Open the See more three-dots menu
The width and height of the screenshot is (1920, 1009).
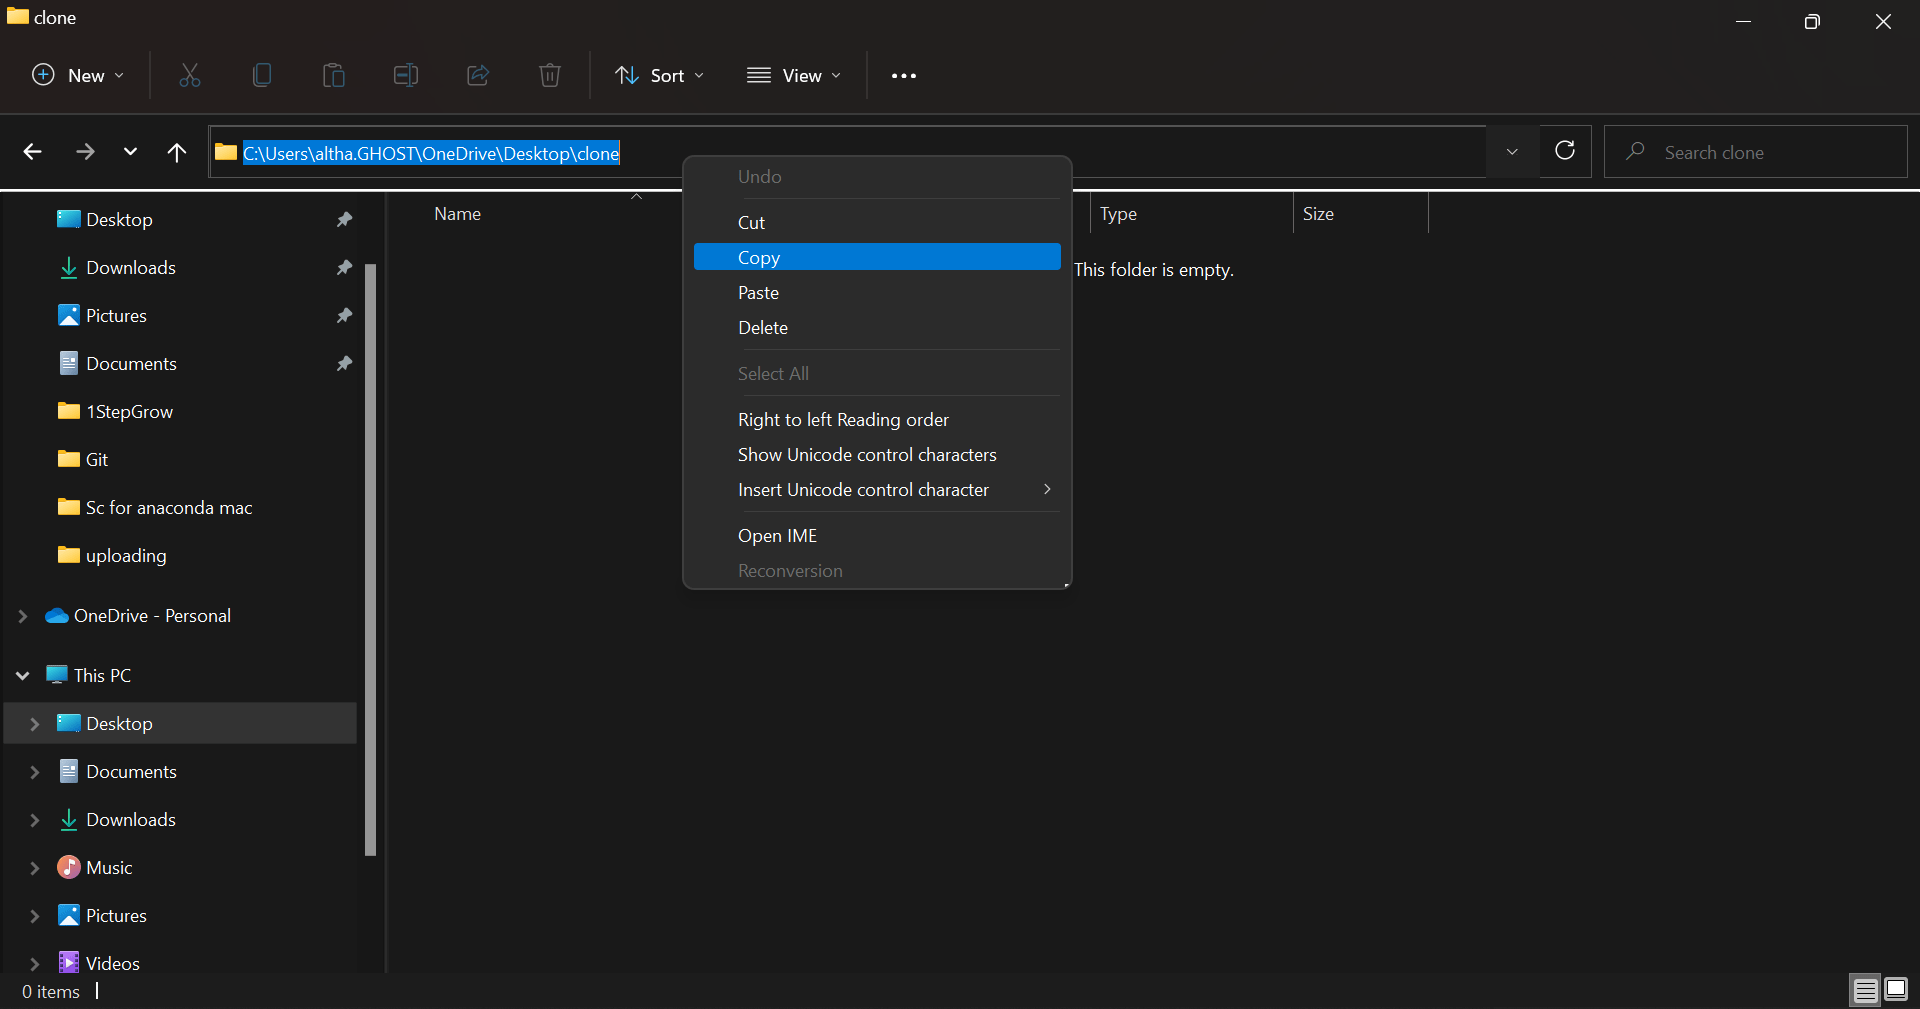tap(904, 76)
